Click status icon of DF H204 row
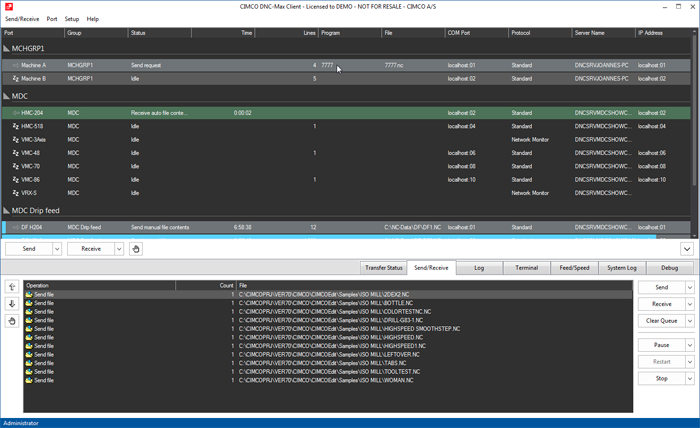The image size is (700, 428). (x=16, y=227)
